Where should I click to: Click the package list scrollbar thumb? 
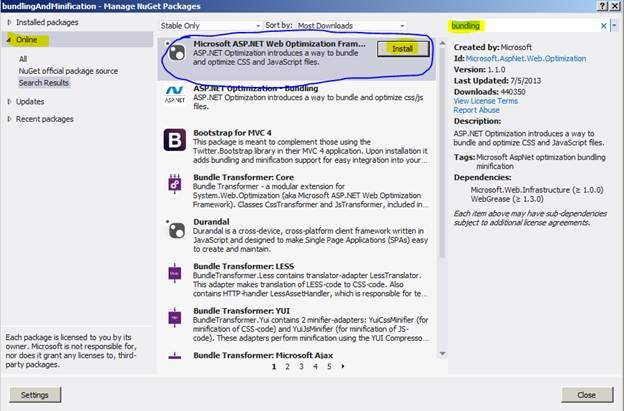point(442,153)
